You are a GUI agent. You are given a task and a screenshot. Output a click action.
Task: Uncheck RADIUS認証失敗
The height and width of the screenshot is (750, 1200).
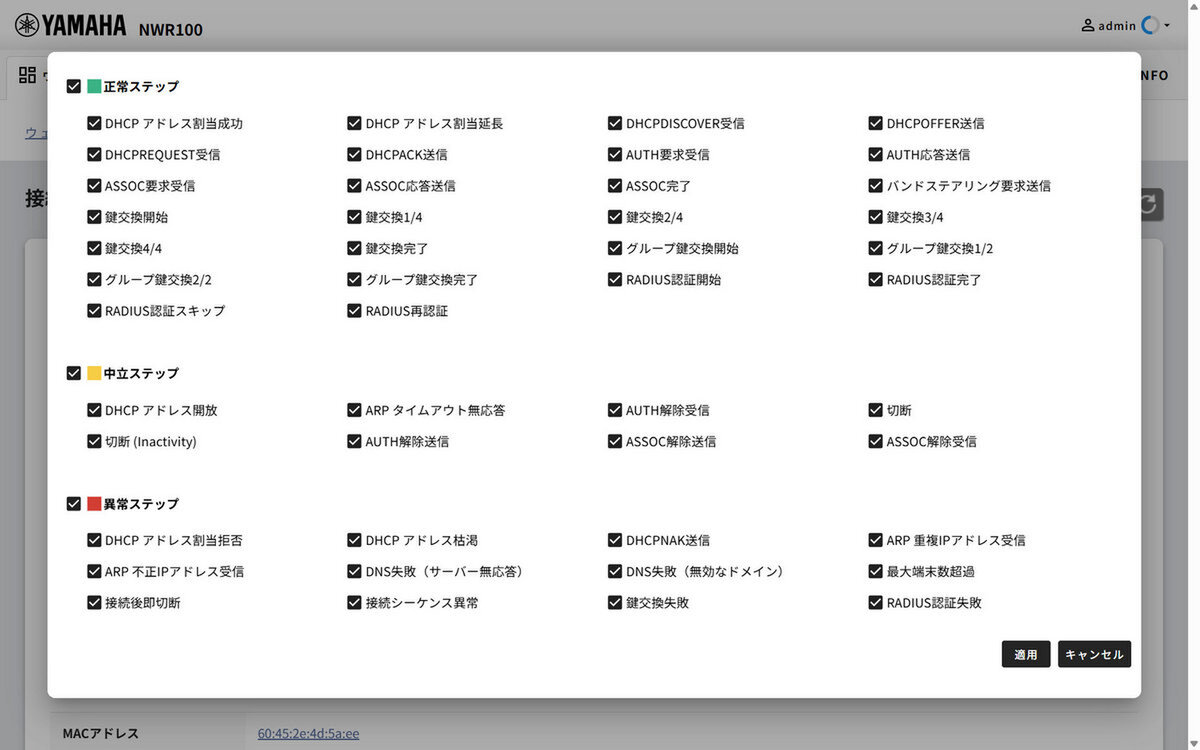pos(876,603)
